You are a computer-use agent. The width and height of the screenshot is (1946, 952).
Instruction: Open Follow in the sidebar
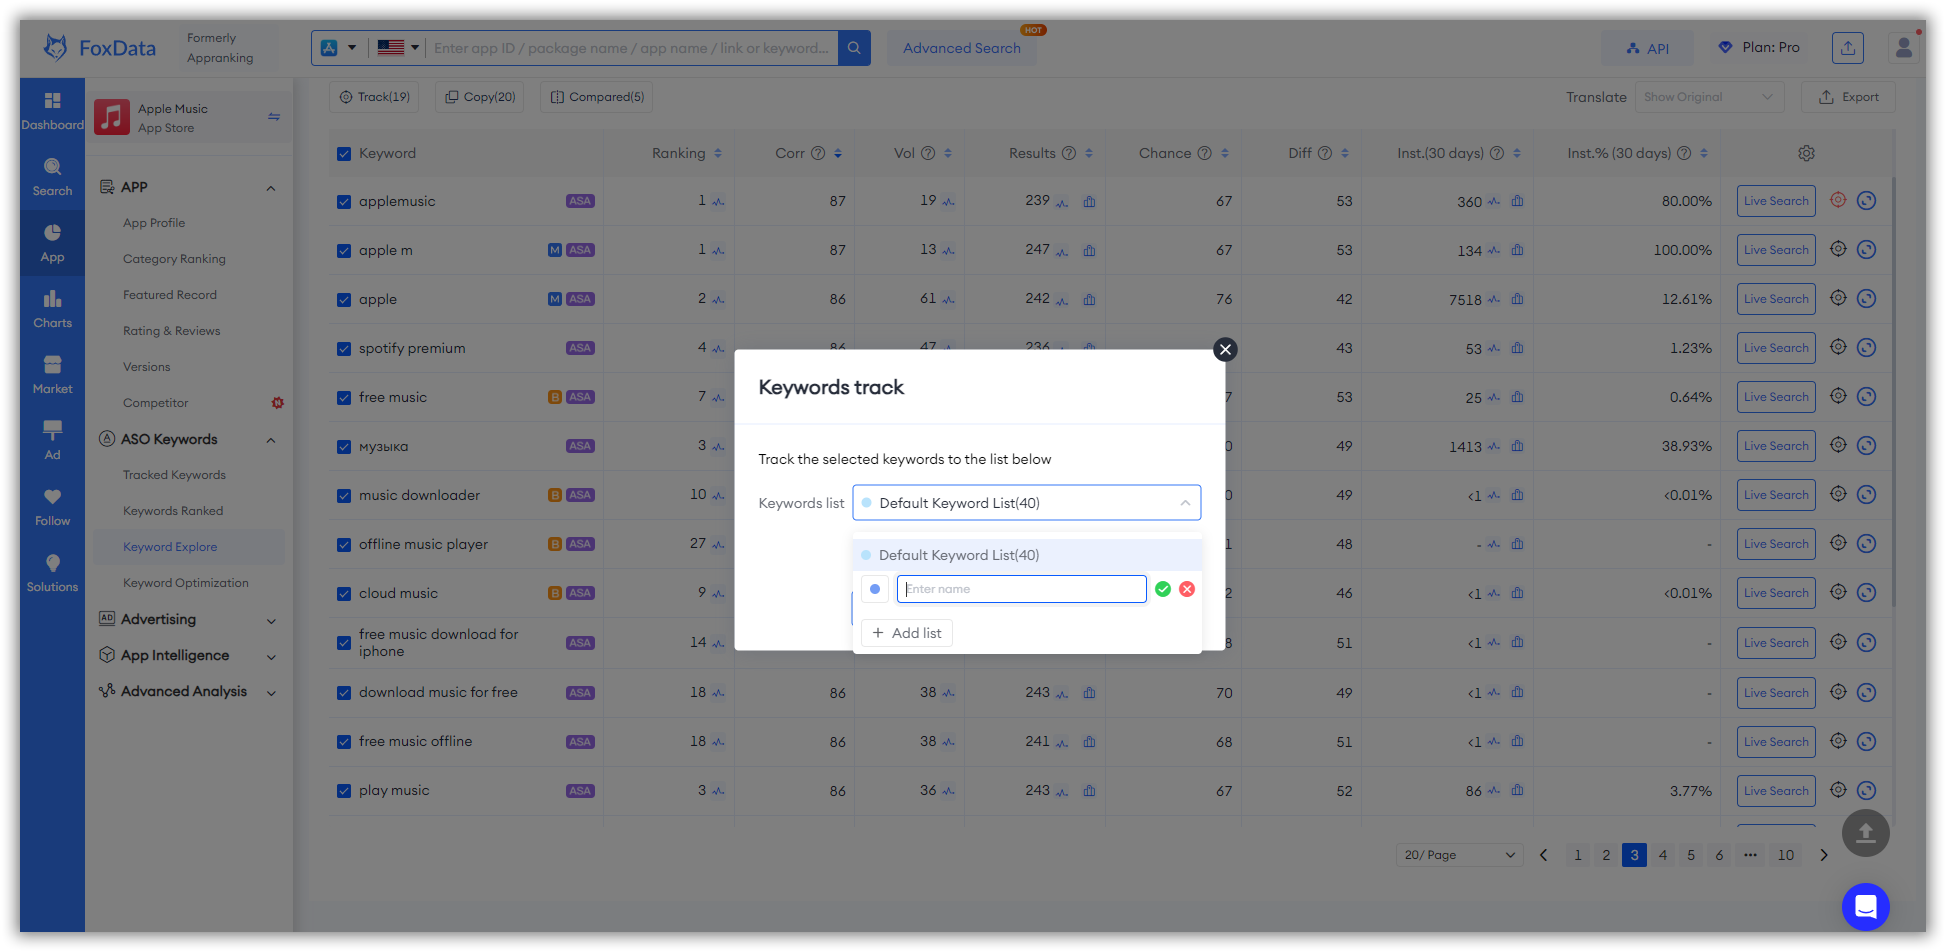click(x=52, y=507)
